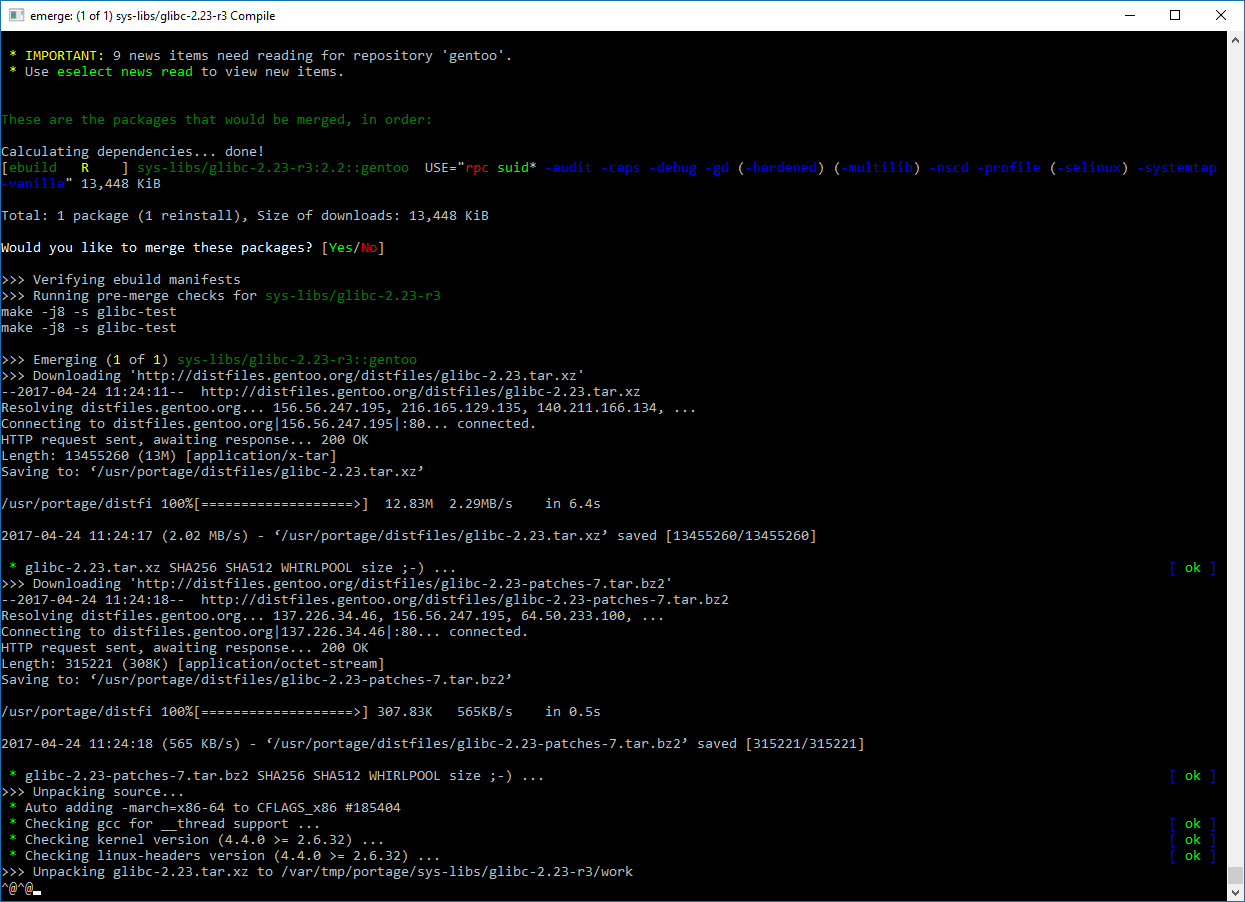Image resolution: width=1245 pixels, height=902 pixels.
Task: Click 'Auto adding -march=x86-64 to CFLAGS_x86' line
Action: [205, 808]
